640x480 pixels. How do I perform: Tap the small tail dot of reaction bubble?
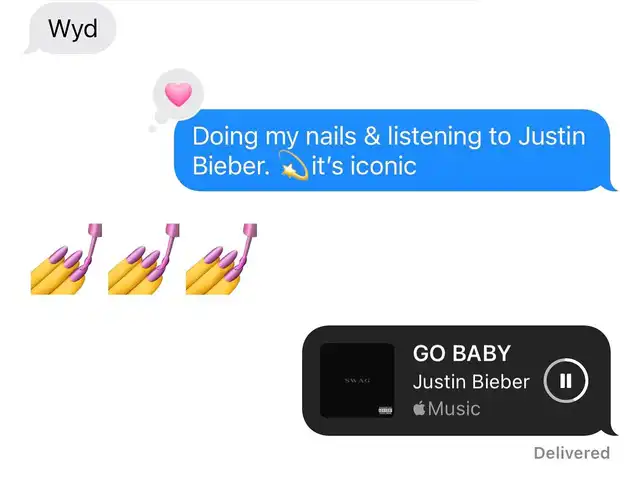tap(152, 129)
